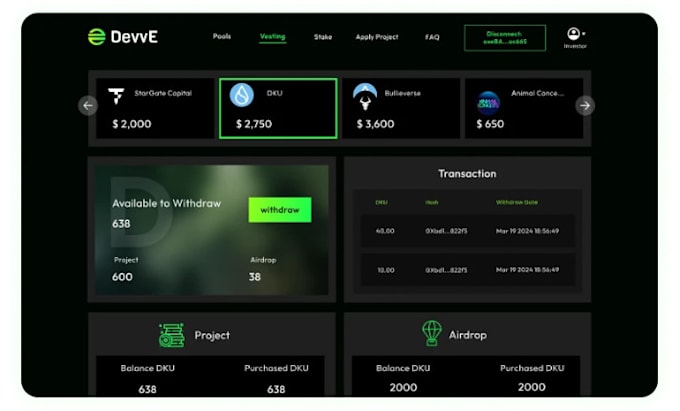Click the DKU water-drop icon
680x411 pixels.
(x=242, y=95)
